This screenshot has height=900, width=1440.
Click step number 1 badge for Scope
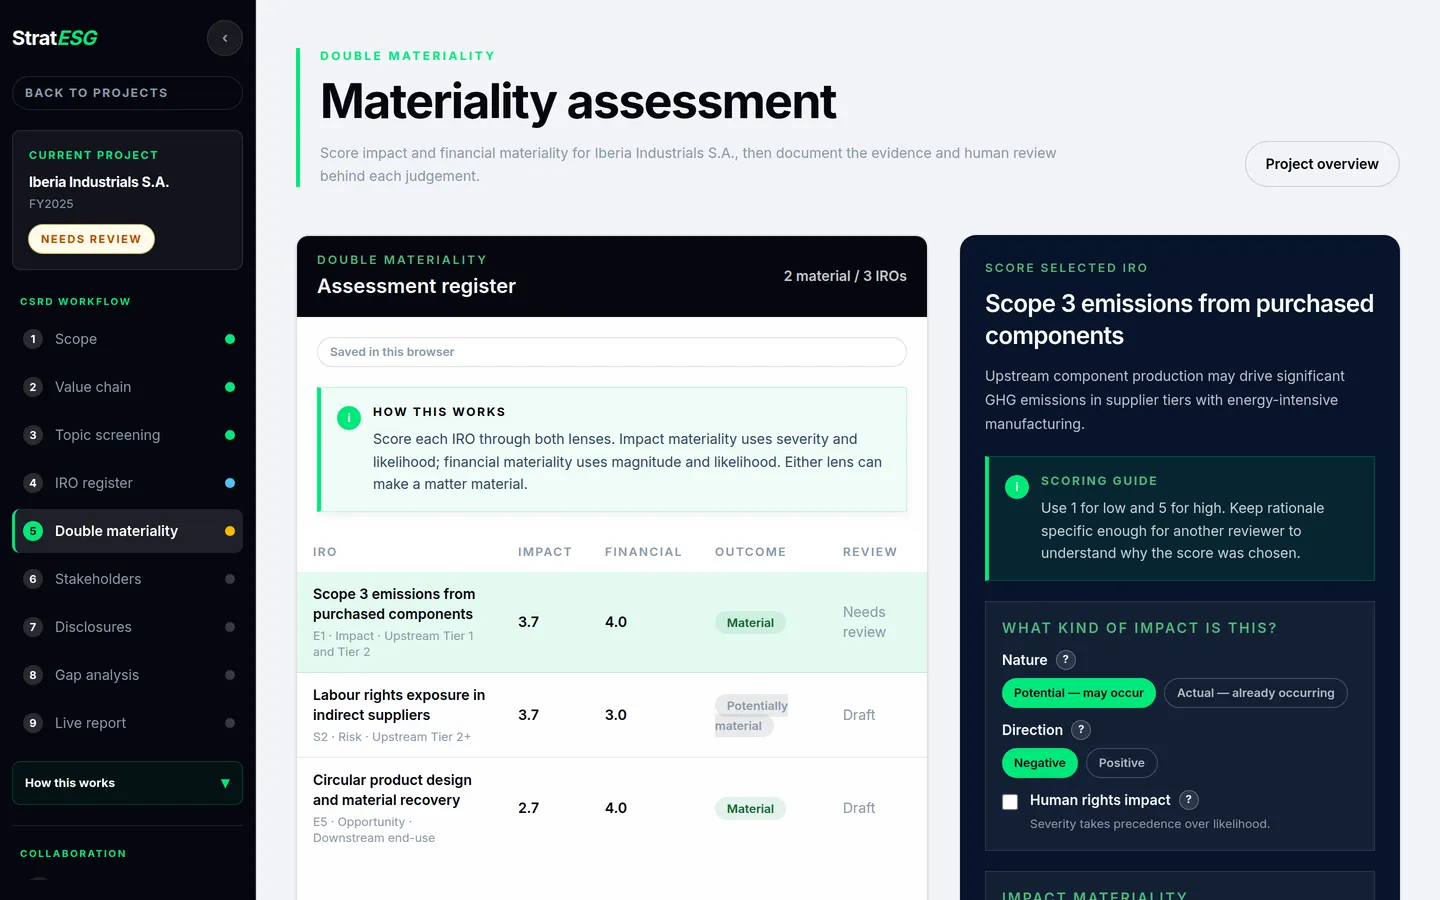click(x=33, y=339)
